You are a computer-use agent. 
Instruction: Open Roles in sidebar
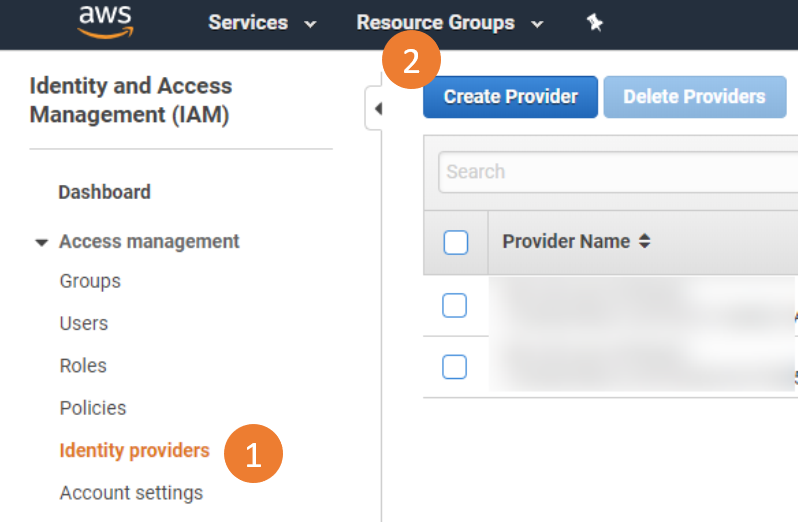(x=83, y=366)
